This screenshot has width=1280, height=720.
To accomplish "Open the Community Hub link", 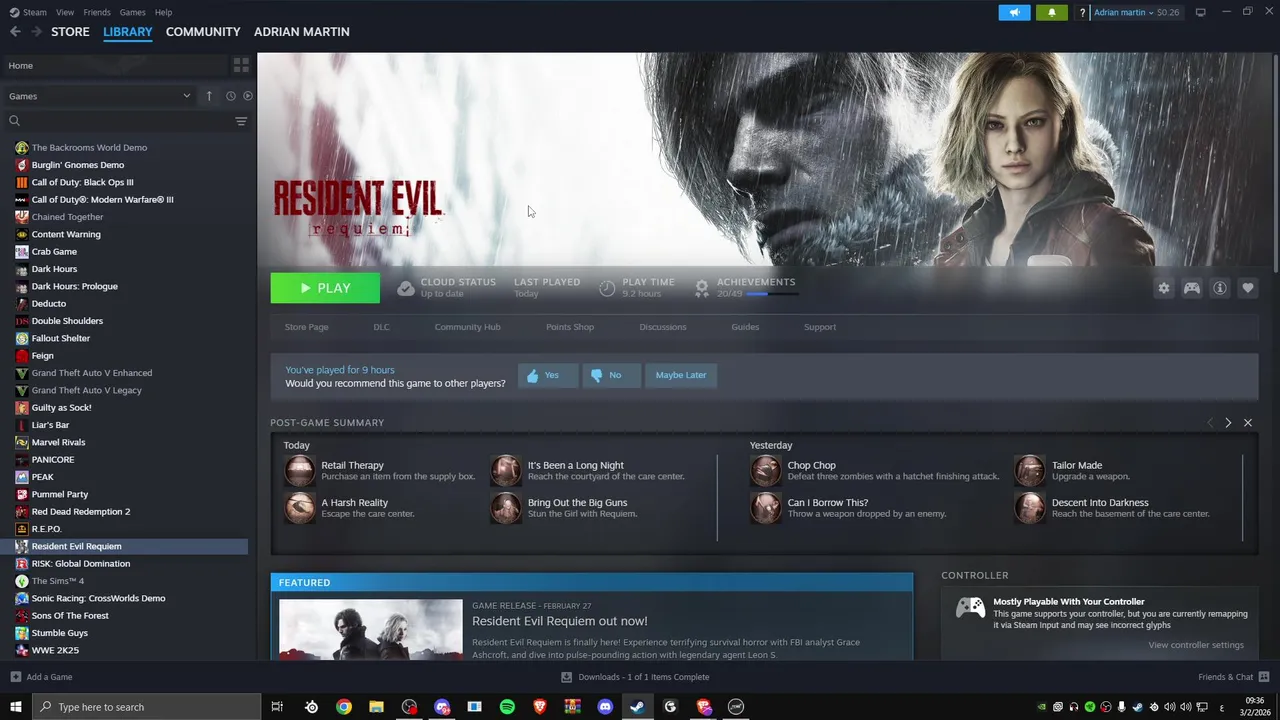I will tap(467, 327).
